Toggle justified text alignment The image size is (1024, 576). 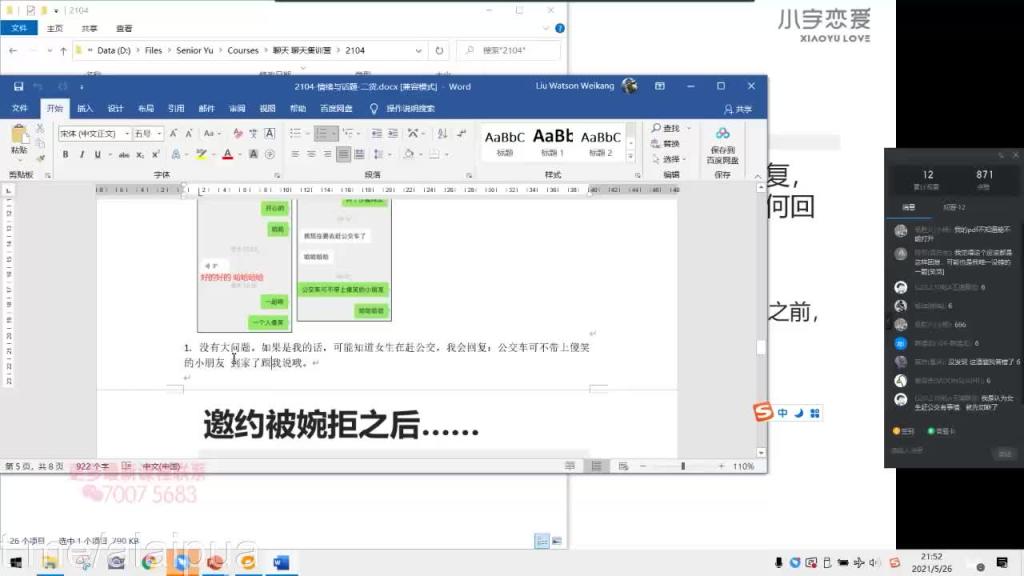(344, 155)
